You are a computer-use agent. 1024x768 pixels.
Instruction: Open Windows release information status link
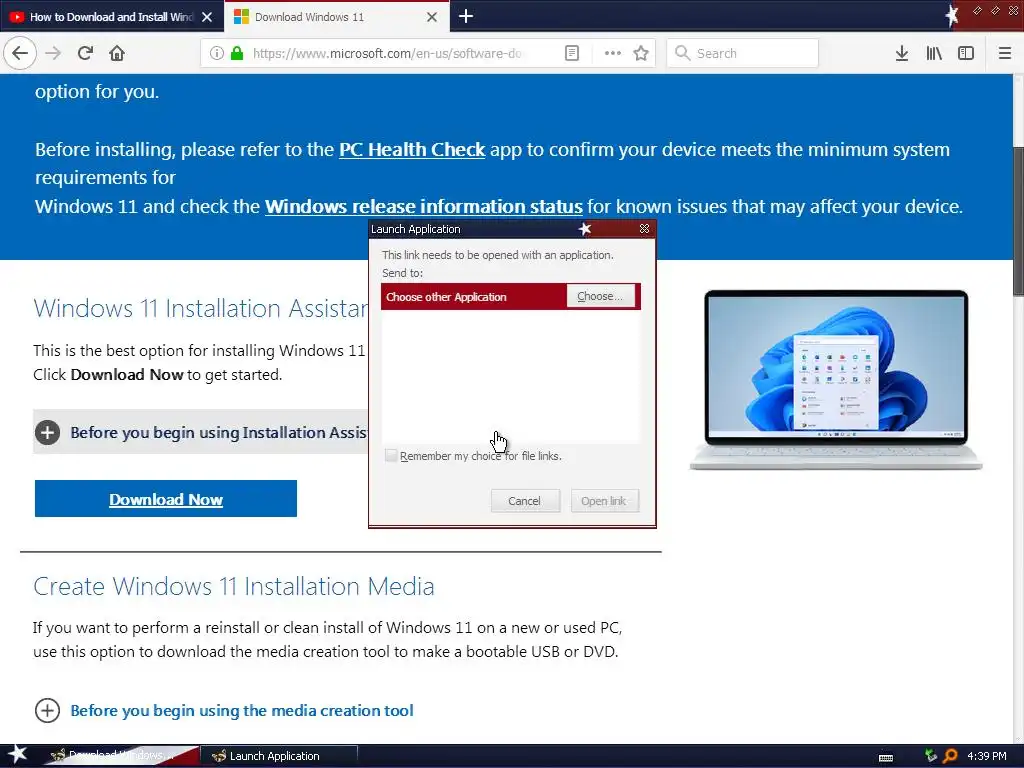pyautogui.click(x=423, y=206)
